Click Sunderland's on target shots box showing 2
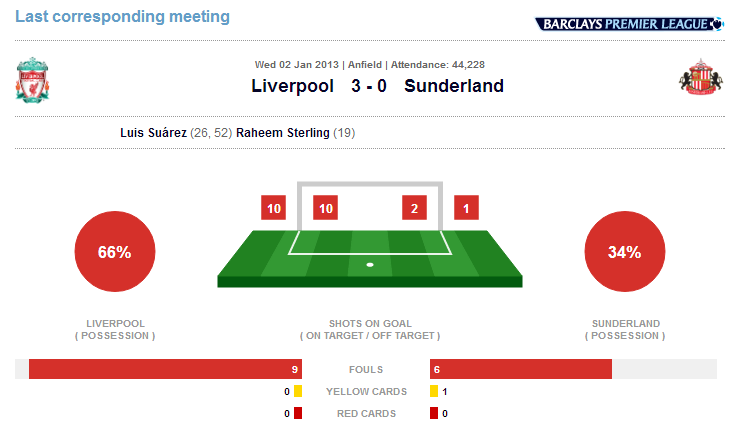Screen dimensions: 737x421 coord(415,208)
